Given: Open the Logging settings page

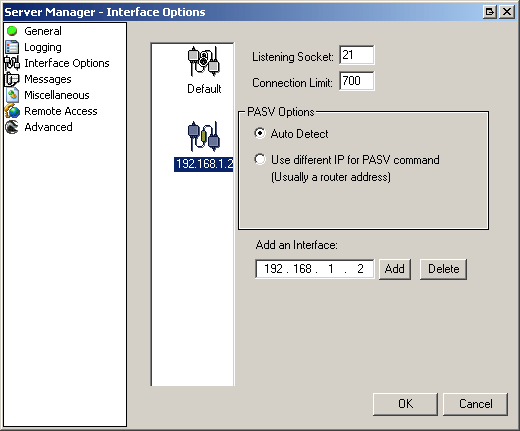Looking at the screenshot, I should [43, 47].
